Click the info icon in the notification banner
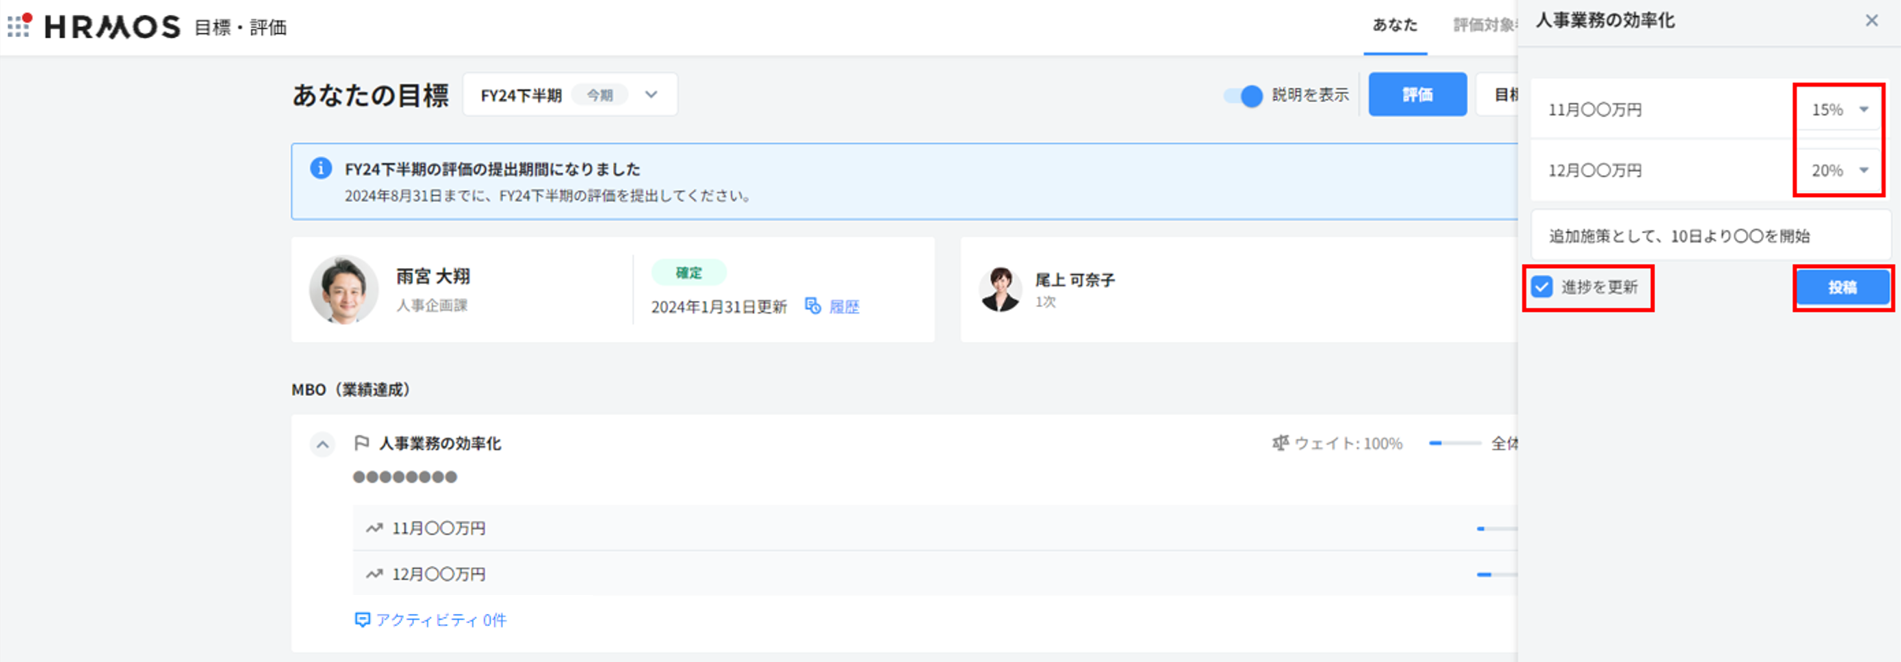The image size is (1901, 662). coord(320,168)
